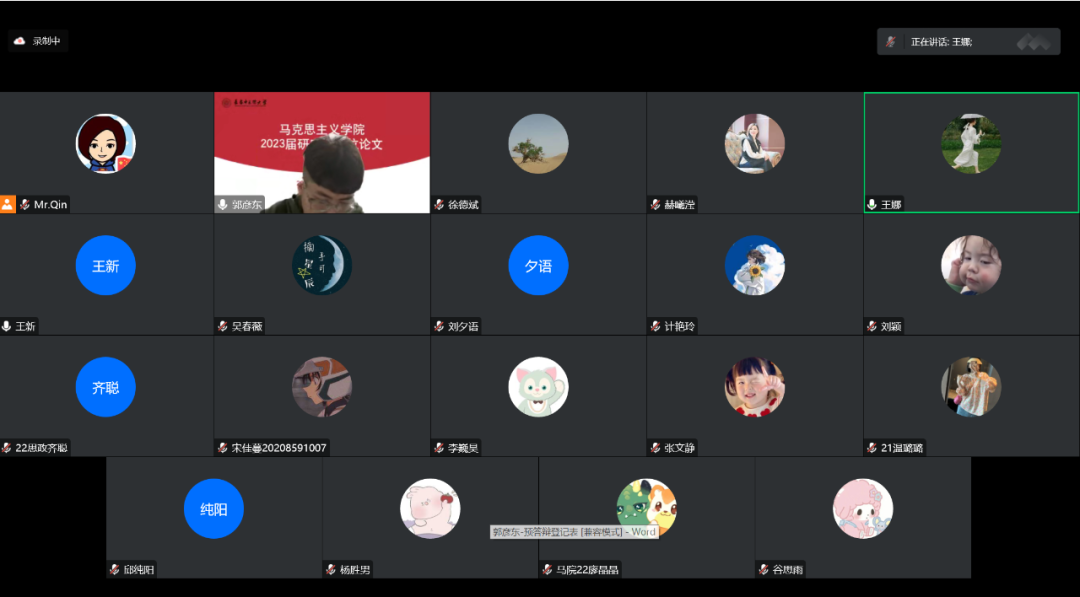Click the muted mic icon beside 宋佳蔓20208591007

[x=222, y=448]
